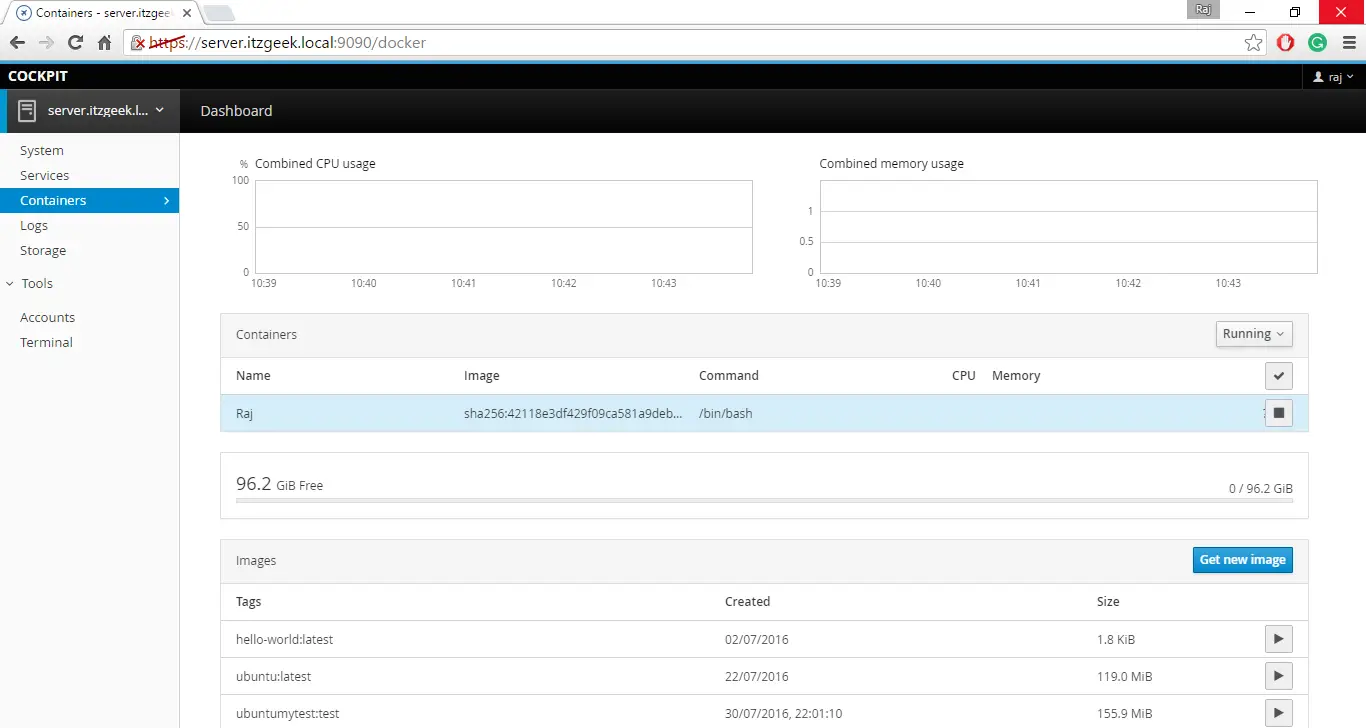This screenshot has width=1366, height=728.
Task: Click the Opera extension icon
Action: [x=1286, y=43]
